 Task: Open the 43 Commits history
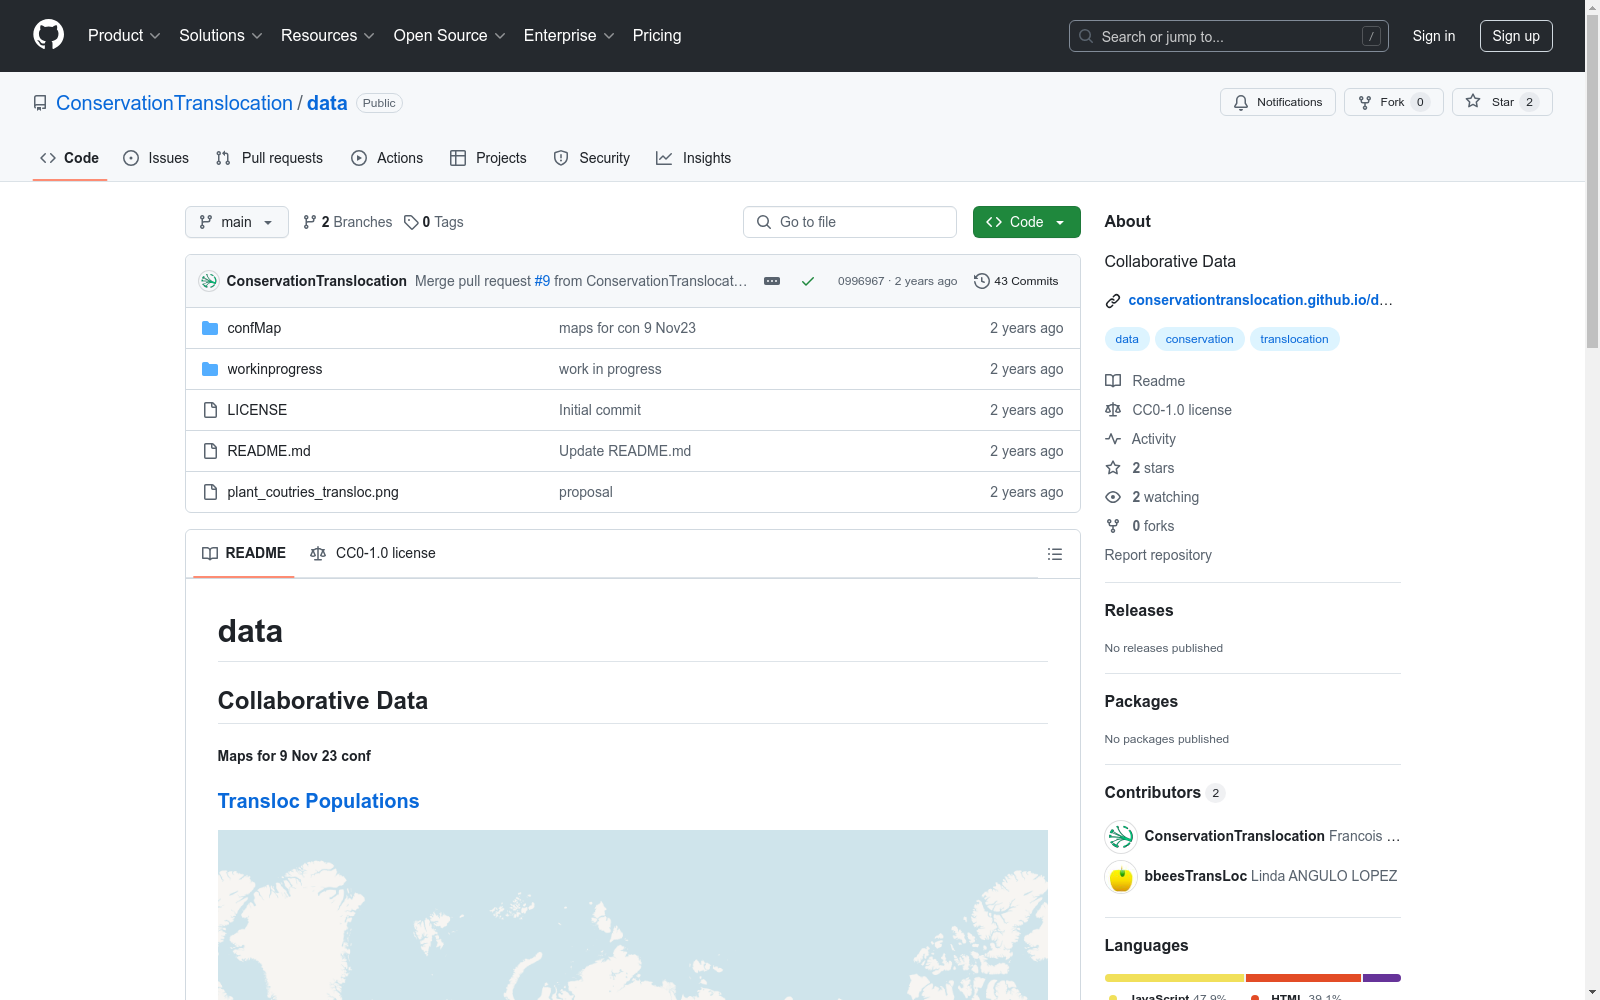(1016, 281)
